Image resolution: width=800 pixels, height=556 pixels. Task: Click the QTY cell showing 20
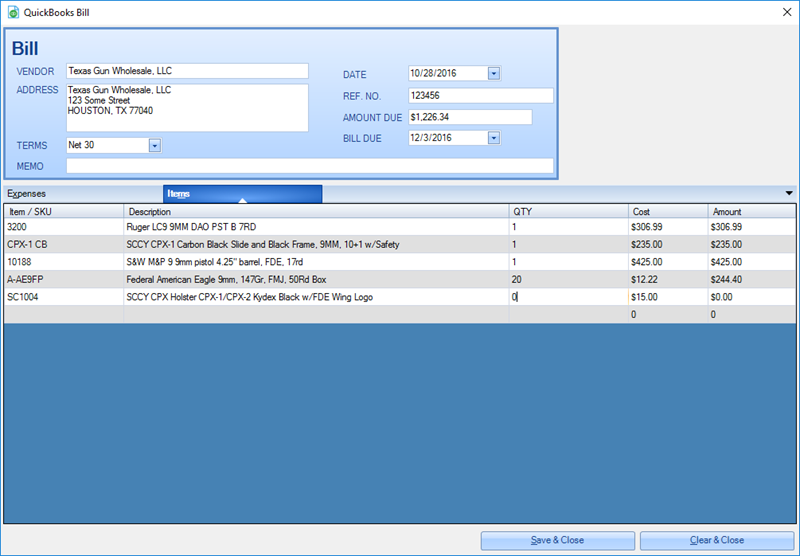(568, 280)
